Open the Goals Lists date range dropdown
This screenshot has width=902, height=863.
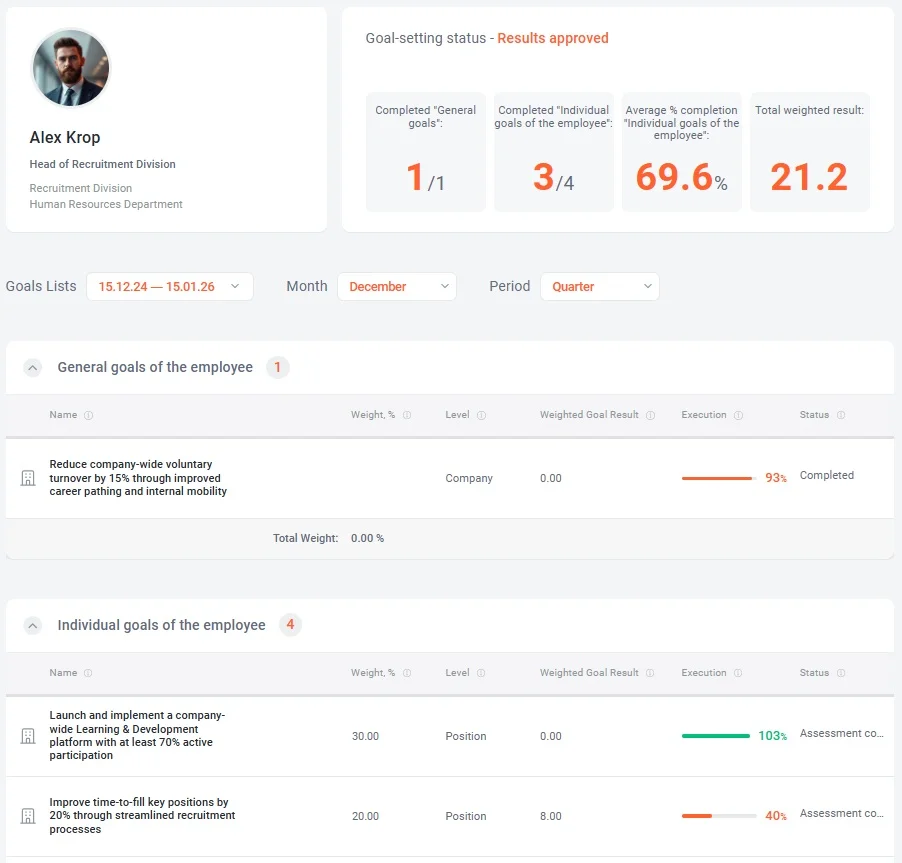(x=169, y=287)
